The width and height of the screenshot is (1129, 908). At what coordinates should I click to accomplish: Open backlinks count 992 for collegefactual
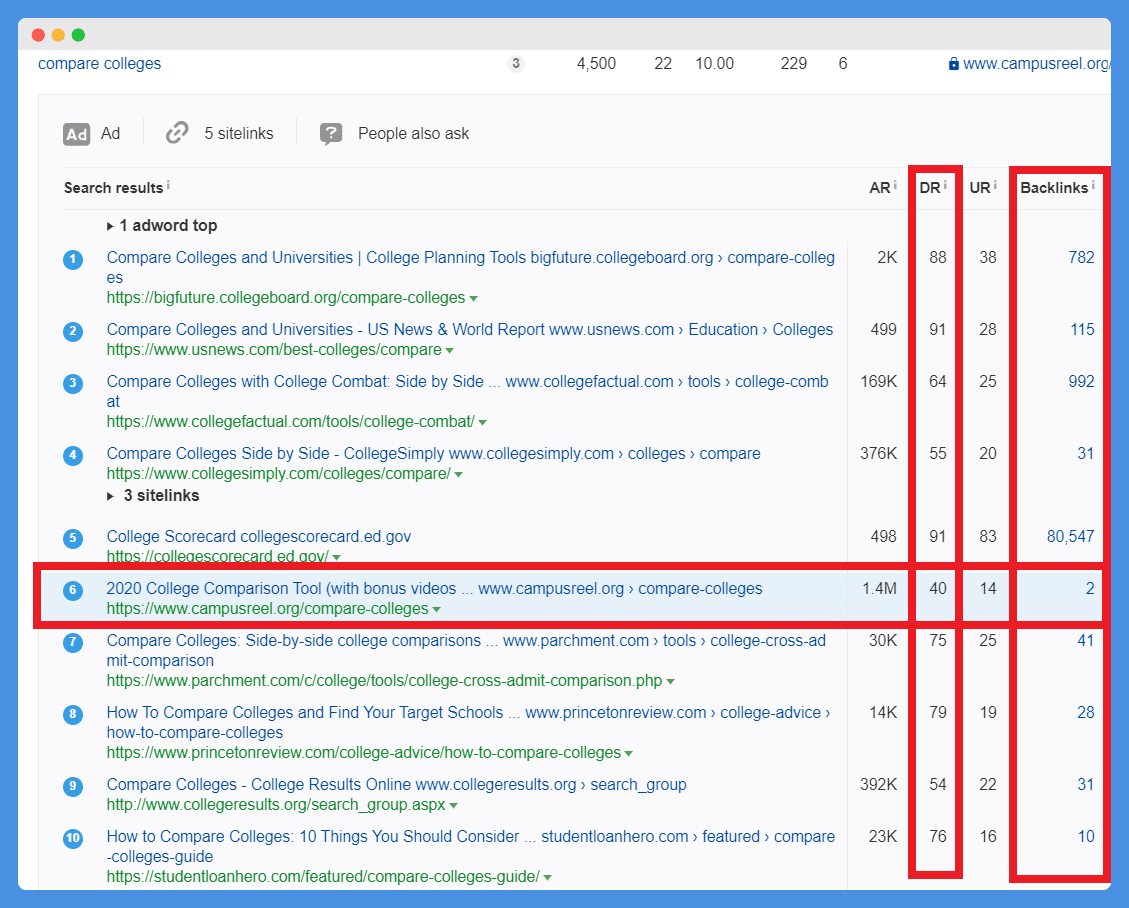point(1081,382)
